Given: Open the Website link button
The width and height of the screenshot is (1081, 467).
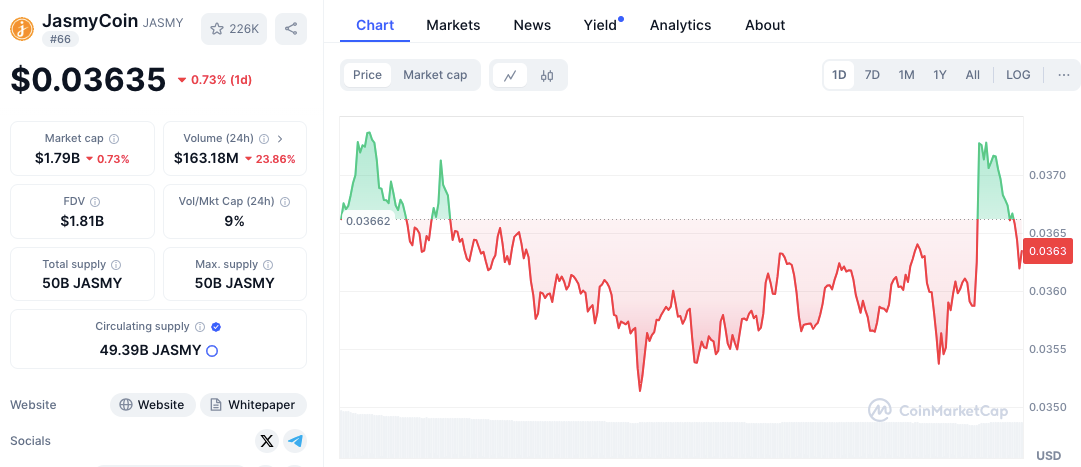Looking at the screenshot, I should tap(152, 405).
